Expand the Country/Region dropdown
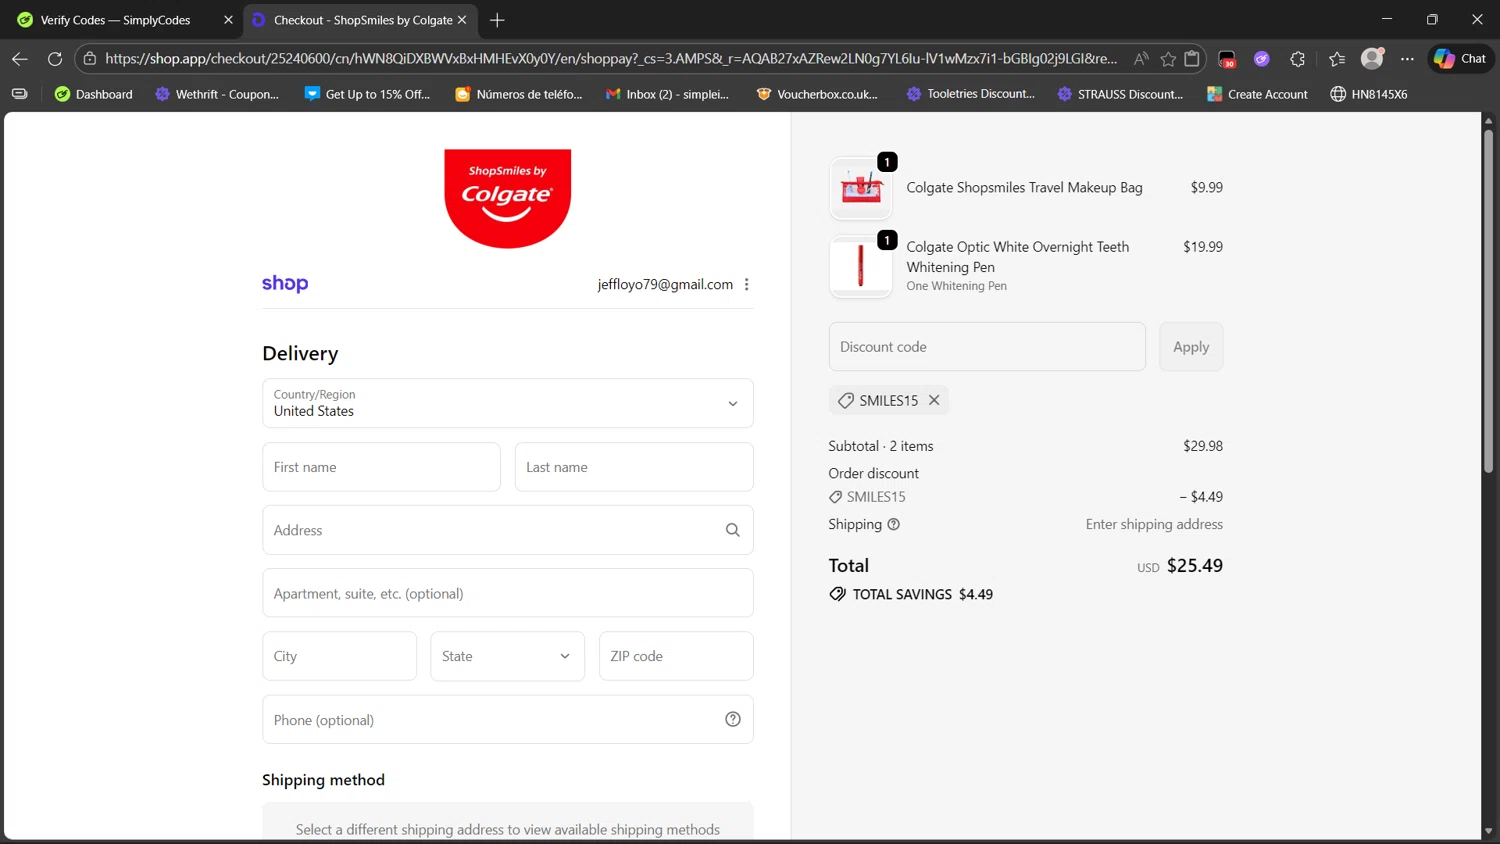 click(507, 403)
